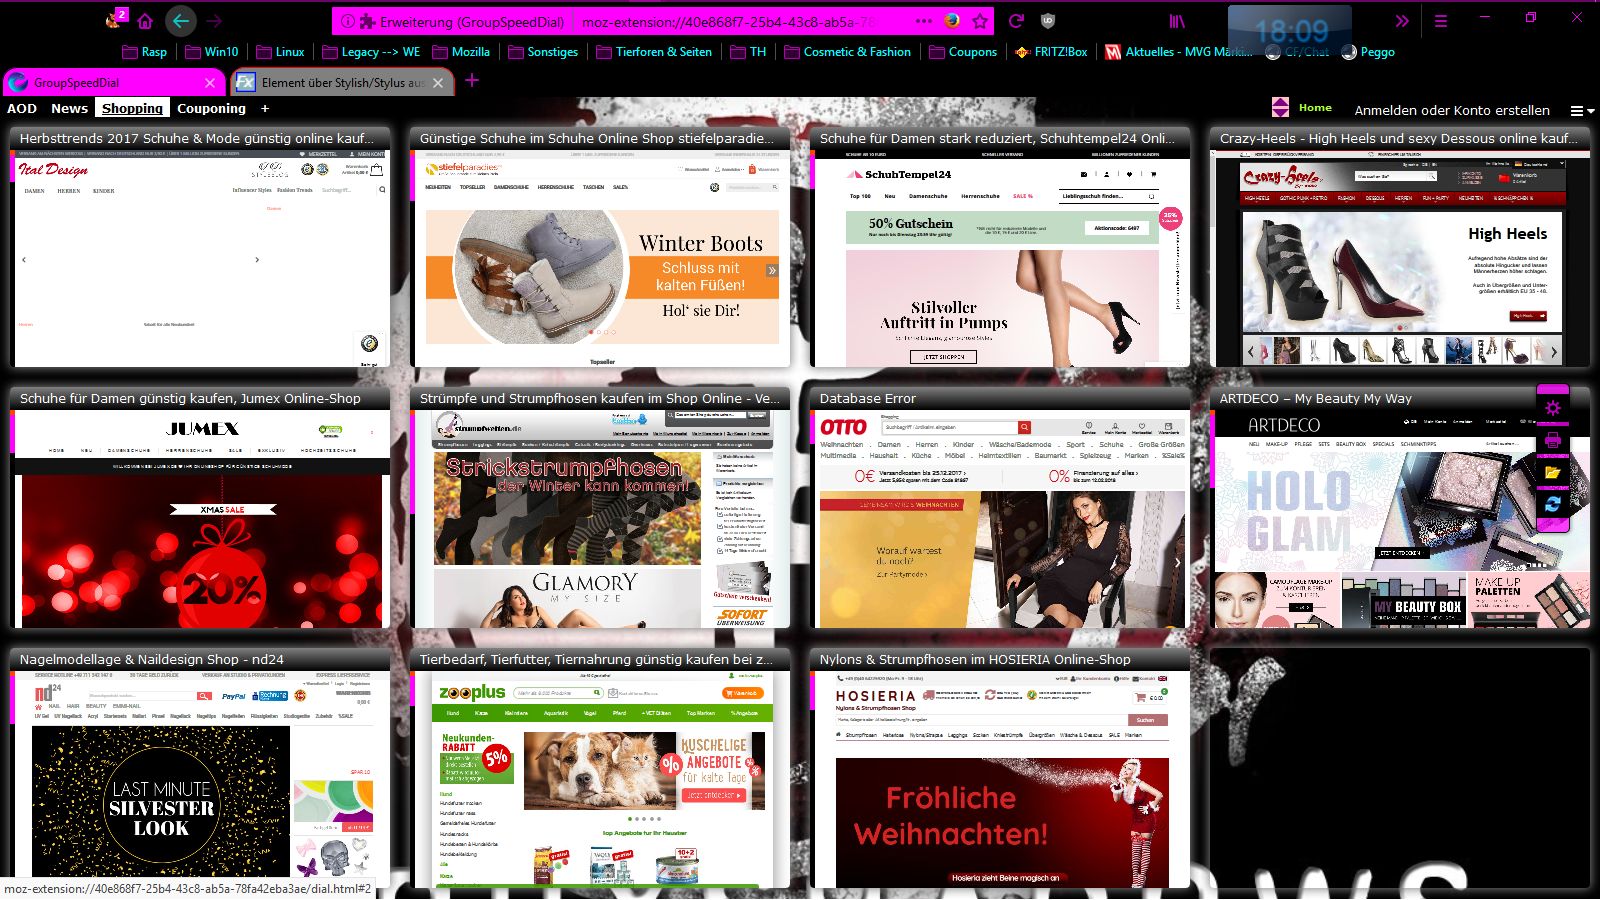Open the Mozilla bookmarks folder
Viewport: 1600px width, 900px height.
[461, 52]
